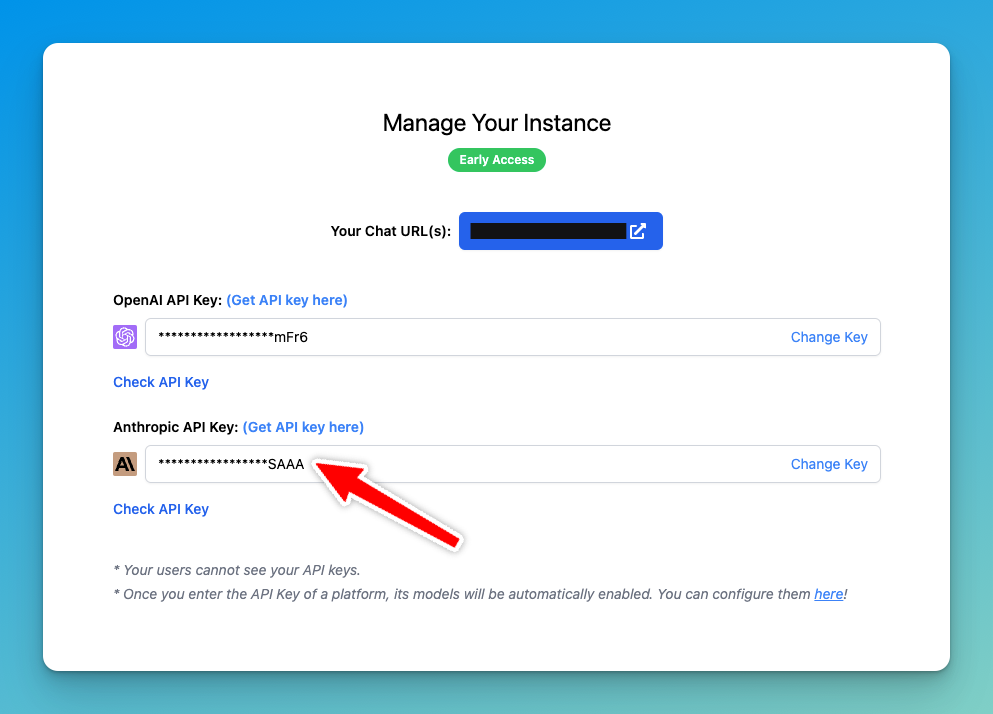
Task: Check API Key under the OpenAI field
Action: 161,382
